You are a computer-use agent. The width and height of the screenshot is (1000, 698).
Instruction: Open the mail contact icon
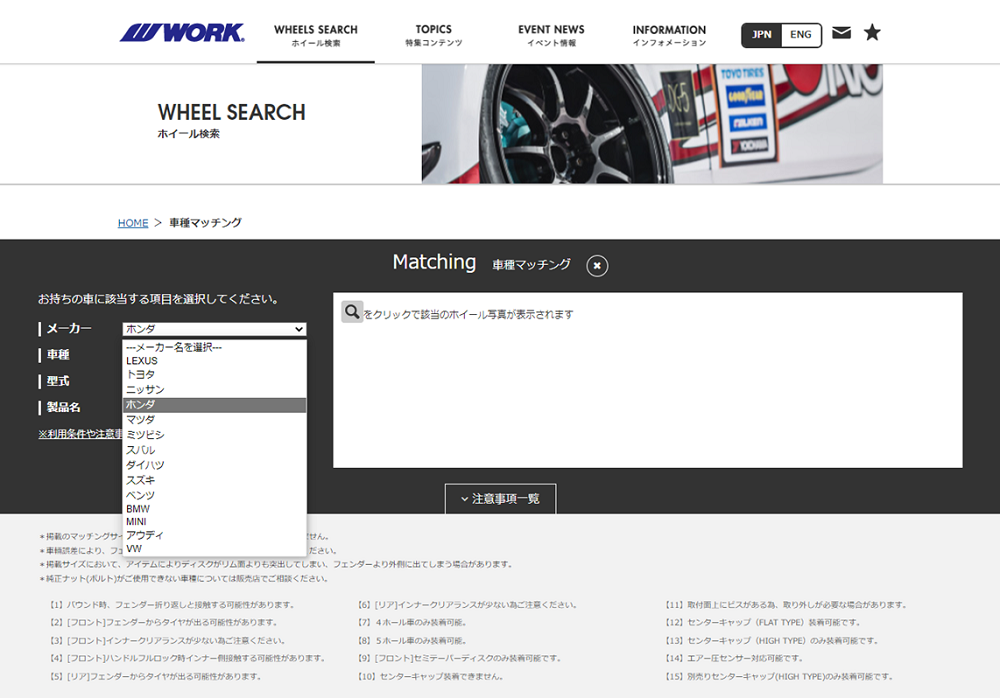[x=841, y=32]
